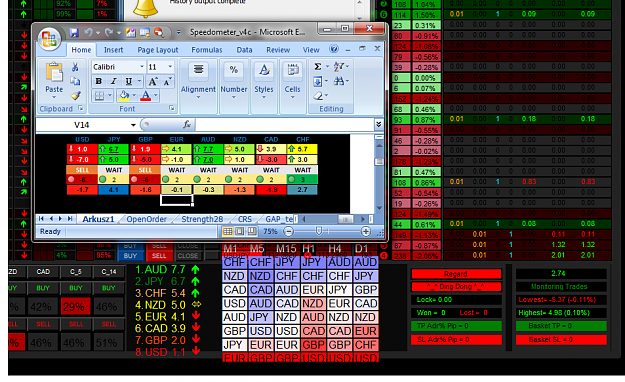Open the Name Box dropdown next to V14
Image resolution: width=625 pixels, height=382 pixels.
tap(133, 125)
